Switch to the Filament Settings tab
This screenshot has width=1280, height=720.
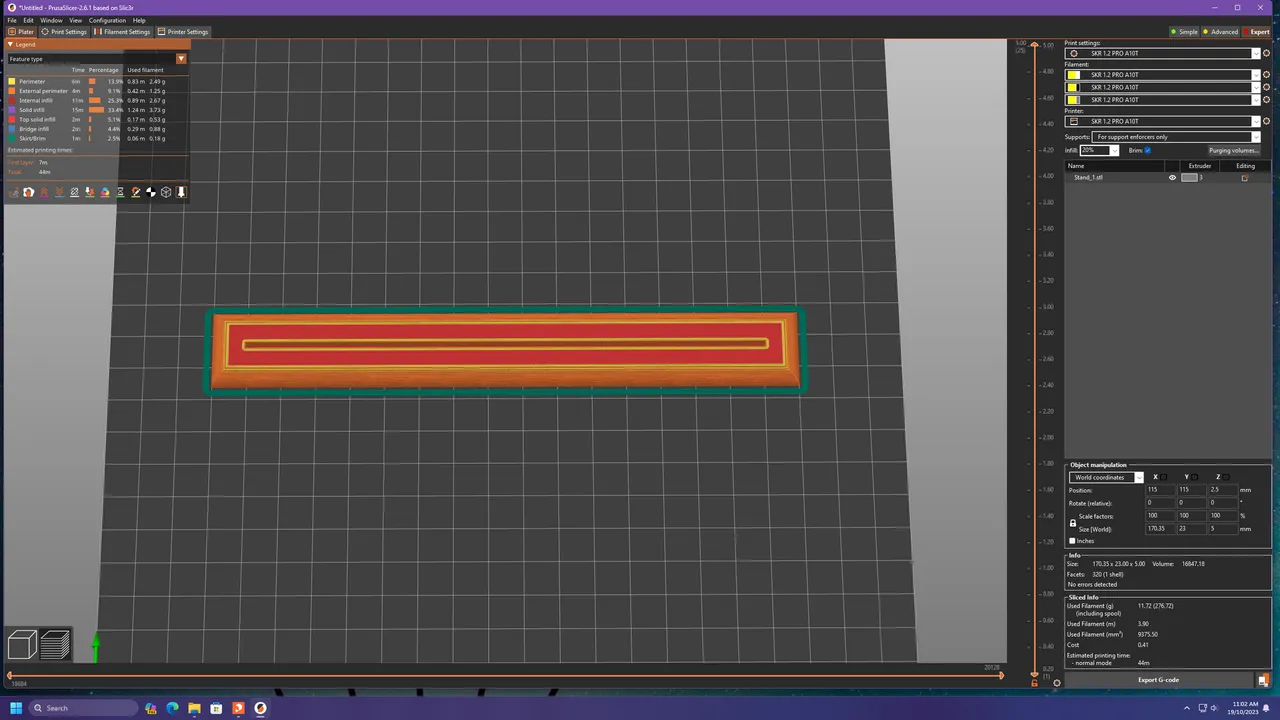coord(122,32)
